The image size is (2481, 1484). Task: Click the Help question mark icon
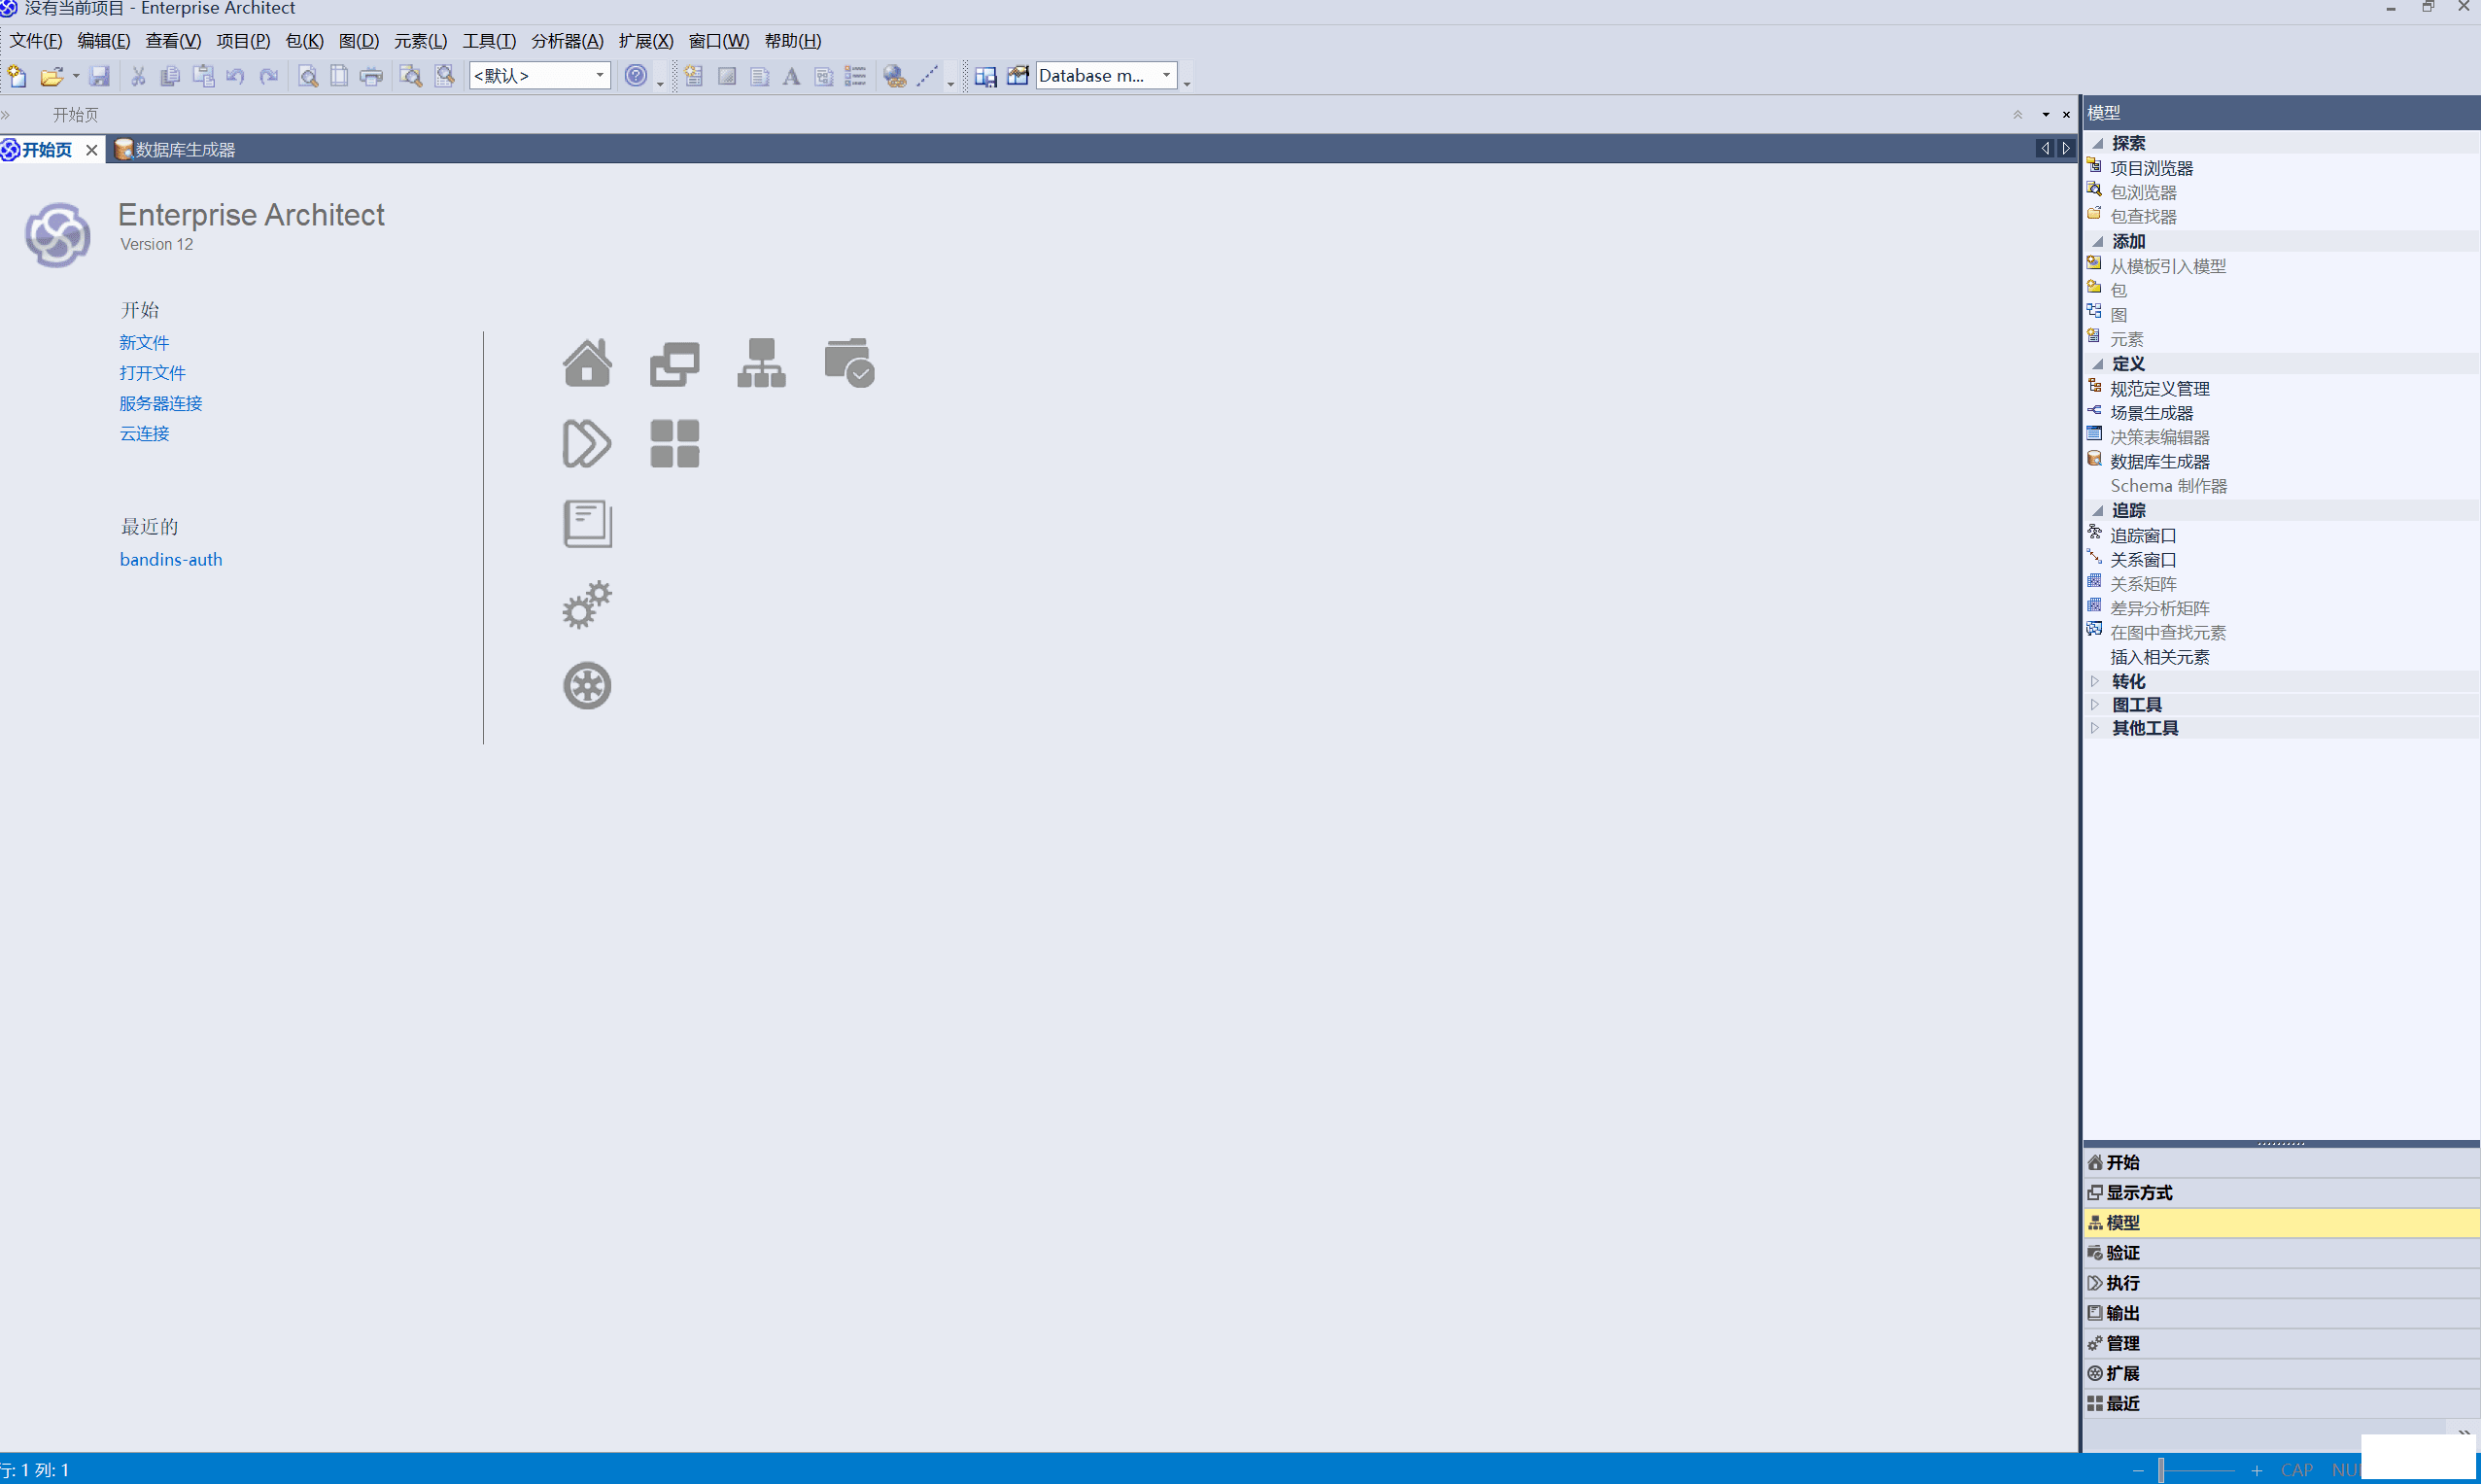coord(636,75)
